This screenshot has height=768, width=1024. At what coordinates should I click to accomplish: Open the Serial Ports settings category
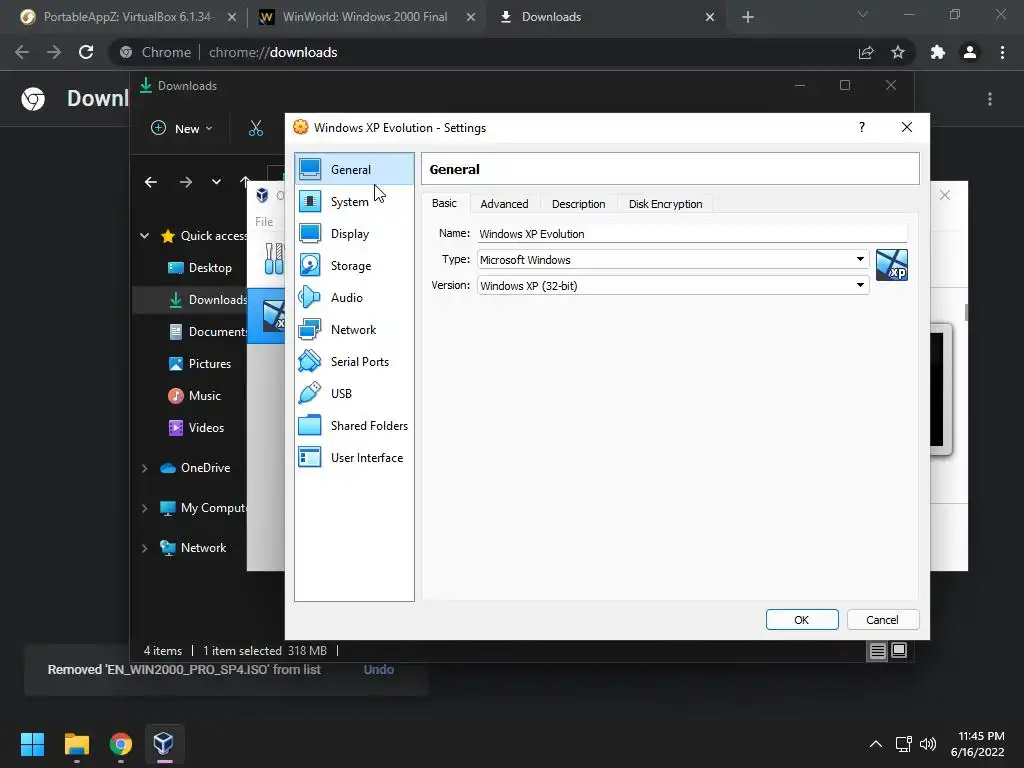(x=354, y=361)
